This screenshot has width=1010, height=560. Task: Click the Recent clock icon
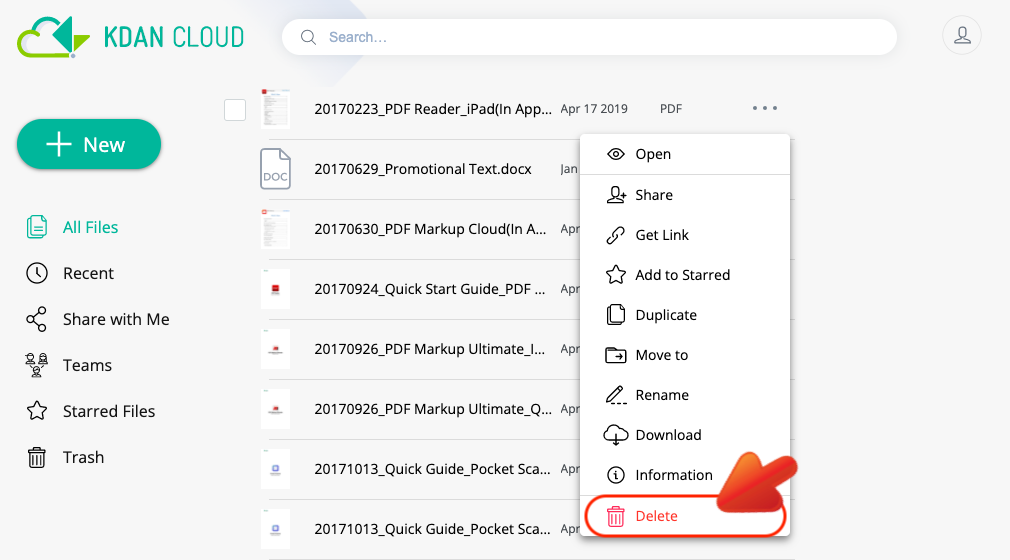[x=37, y=273]
